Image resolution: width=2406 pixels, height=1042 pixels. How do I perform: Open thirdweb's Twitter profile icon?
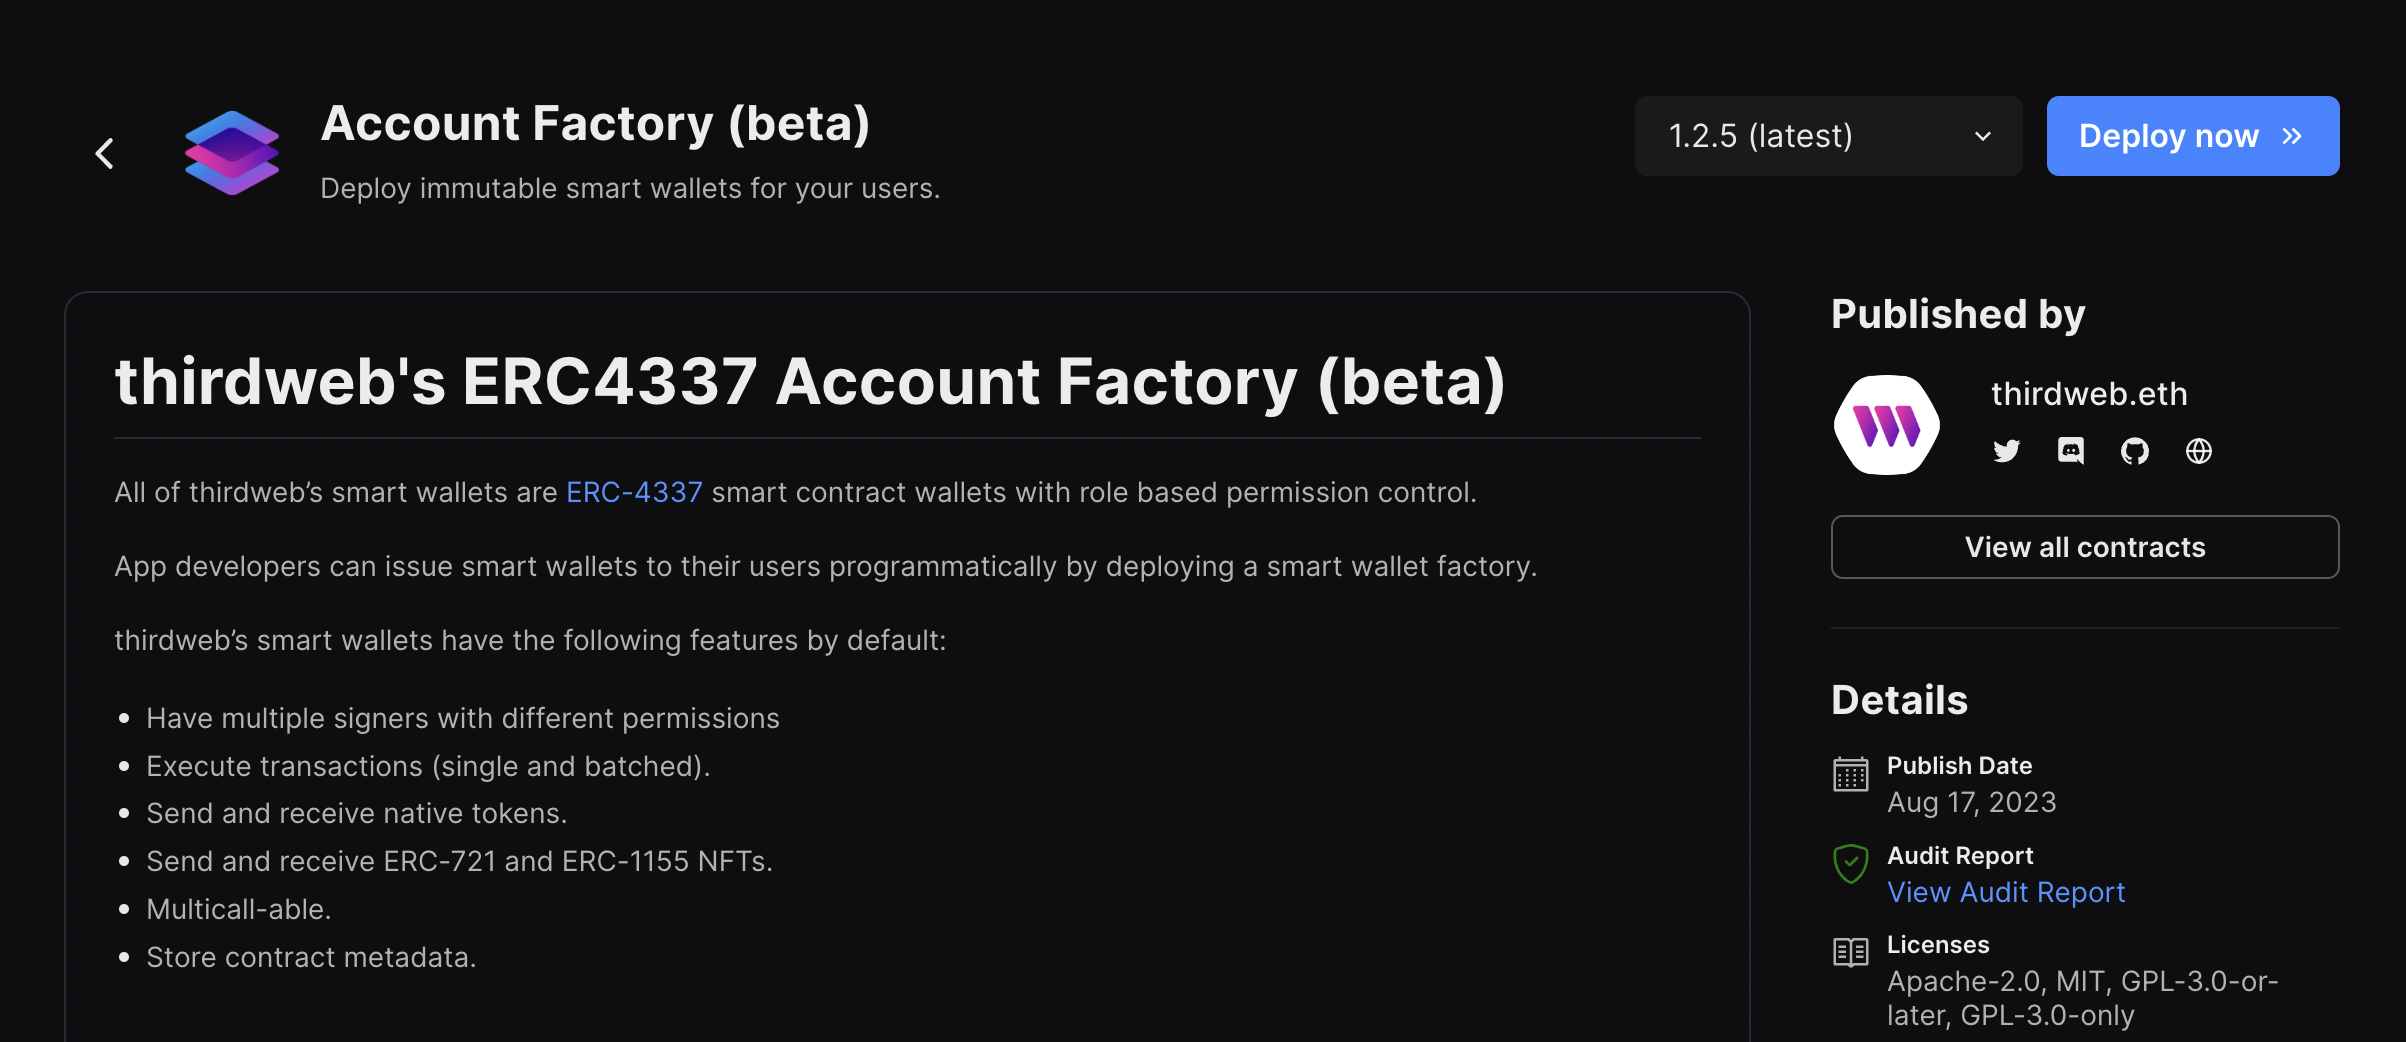pos(2006,451)
